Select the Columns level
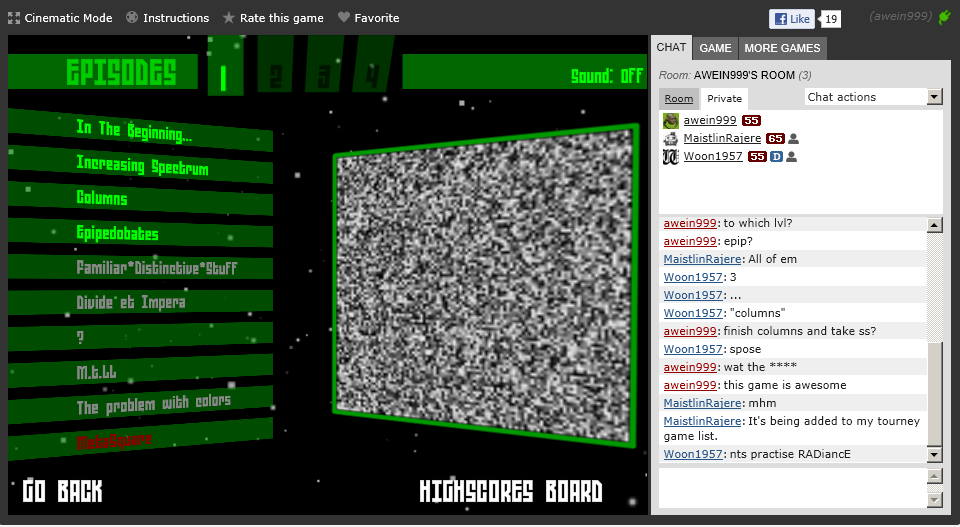The width and height of the screenshot is (960, 527). pos(140,198)
